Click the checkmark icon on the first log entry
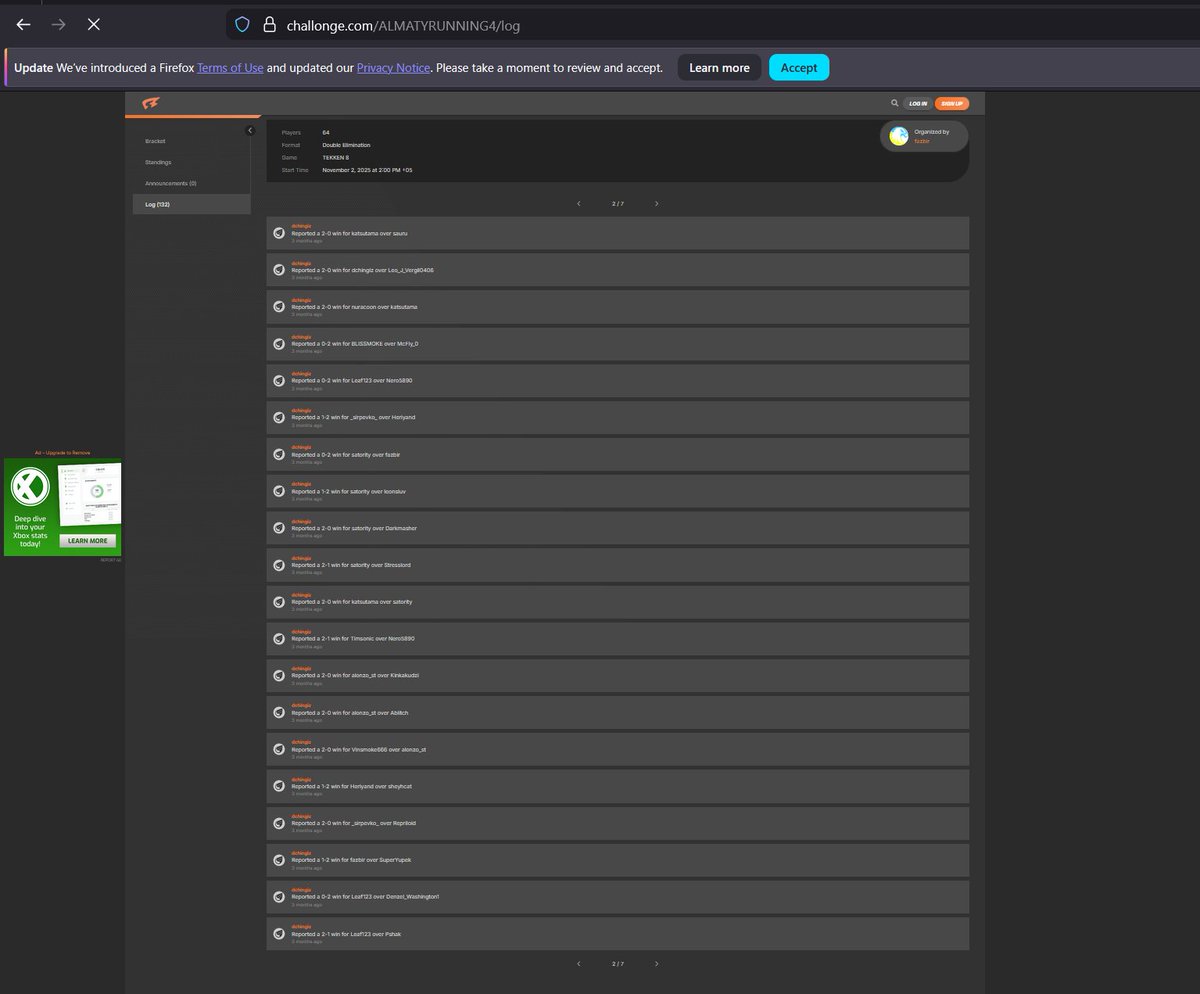 279,232
